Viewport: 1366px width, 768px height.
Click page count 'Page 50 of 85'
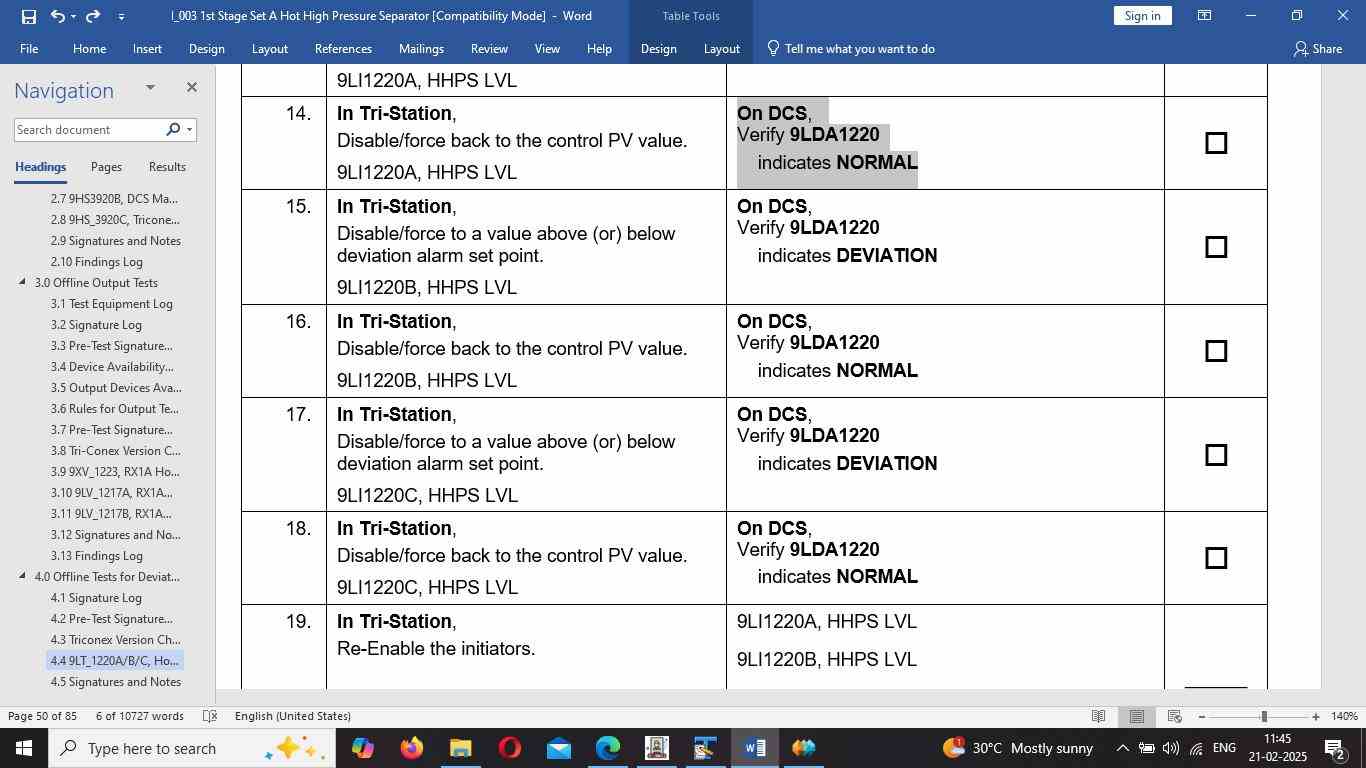tap(42, 716)
